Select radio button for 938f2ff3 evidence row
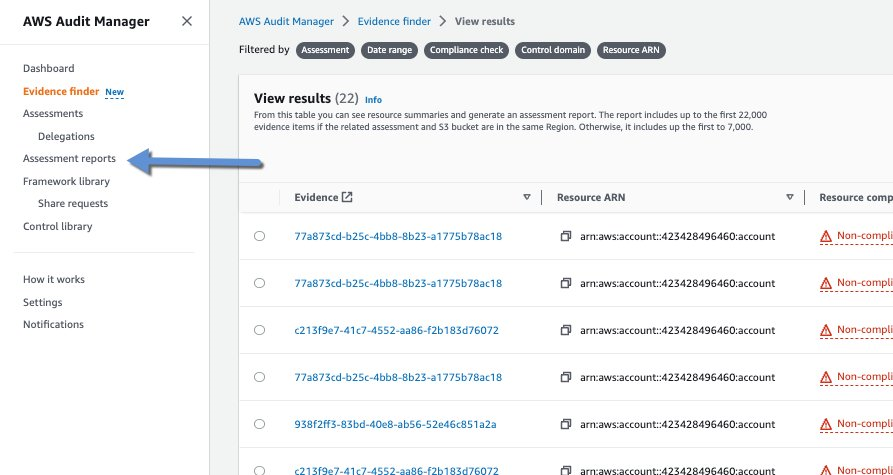893x475 pixels. click(260, 424)
